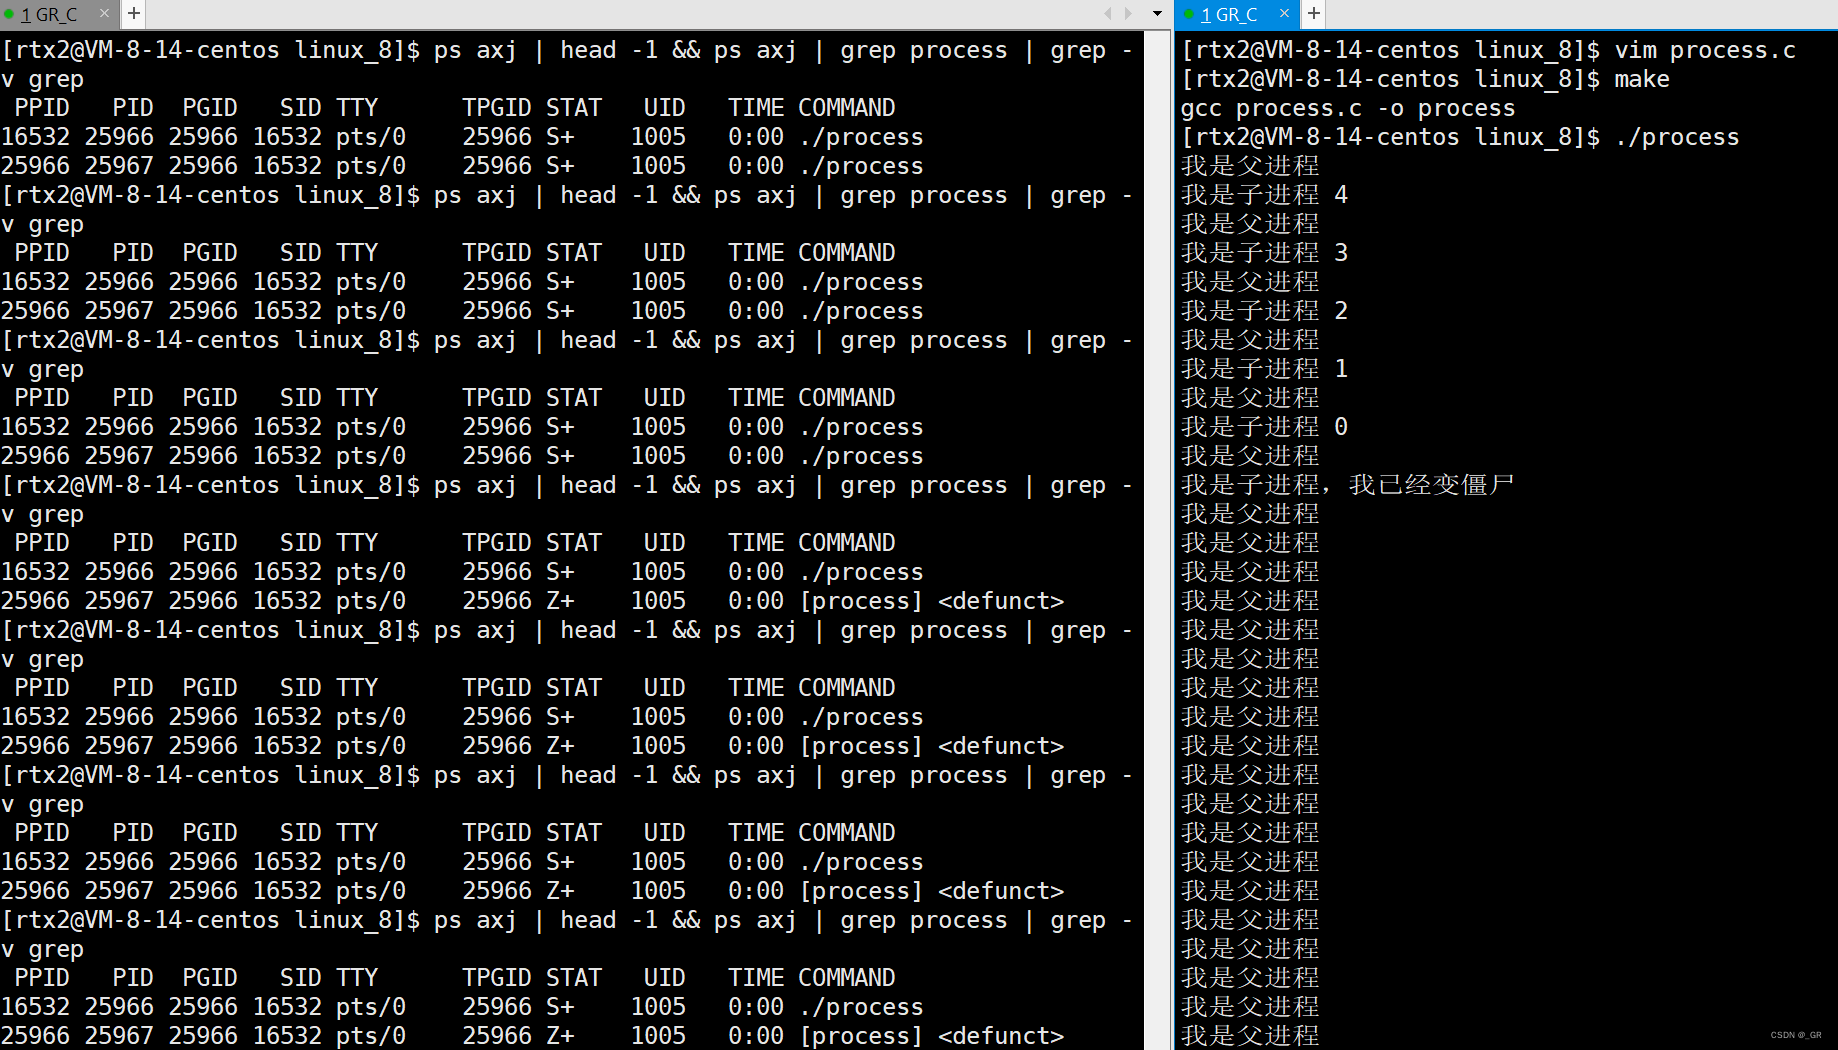Open the tab list dropdown arrow
This screenshot has width=1838, height=1050.
pos(1157,14)
